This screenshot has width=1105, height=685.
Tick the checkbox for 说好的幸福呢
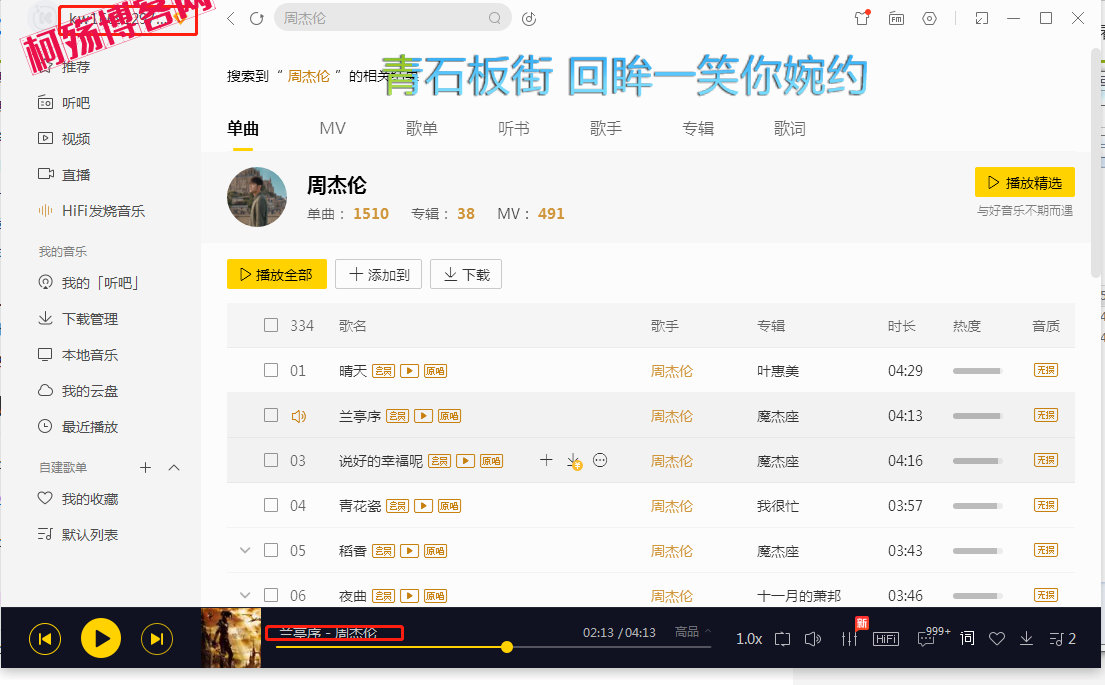[271, 460]
